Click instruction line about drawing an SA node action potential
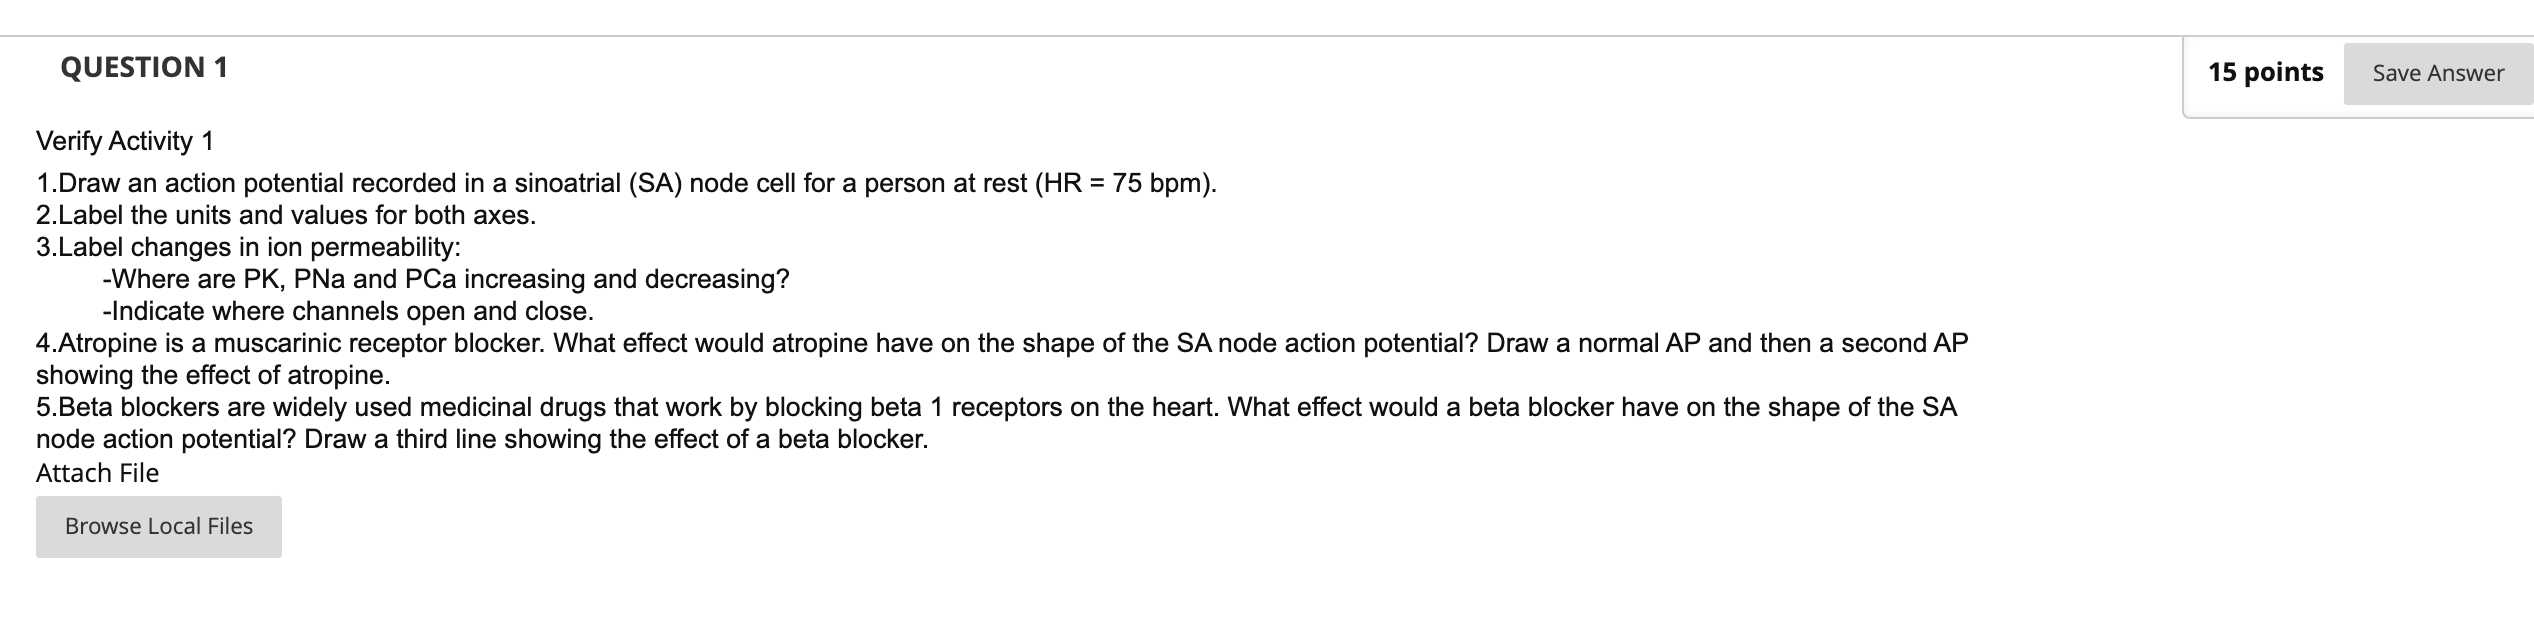2534x642 pixels. click(x=625, y=183)
